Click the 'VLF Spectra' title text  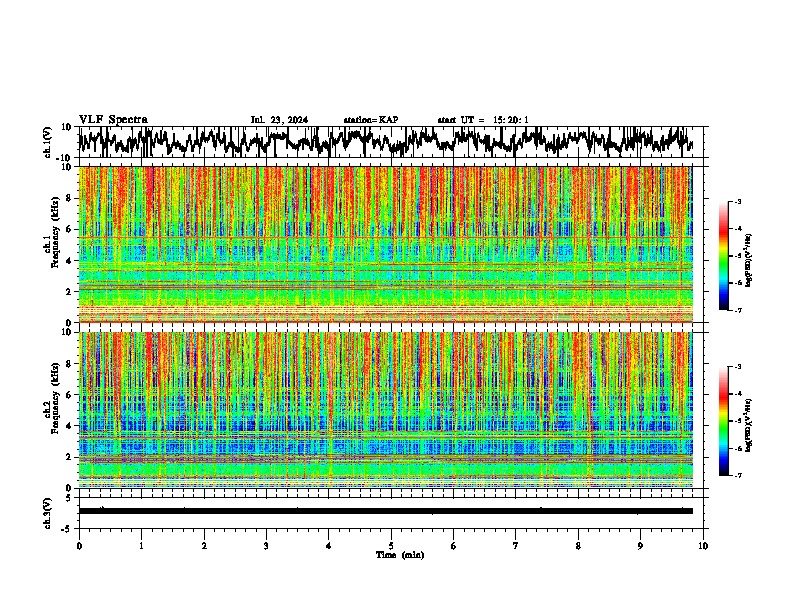point(113,119)
